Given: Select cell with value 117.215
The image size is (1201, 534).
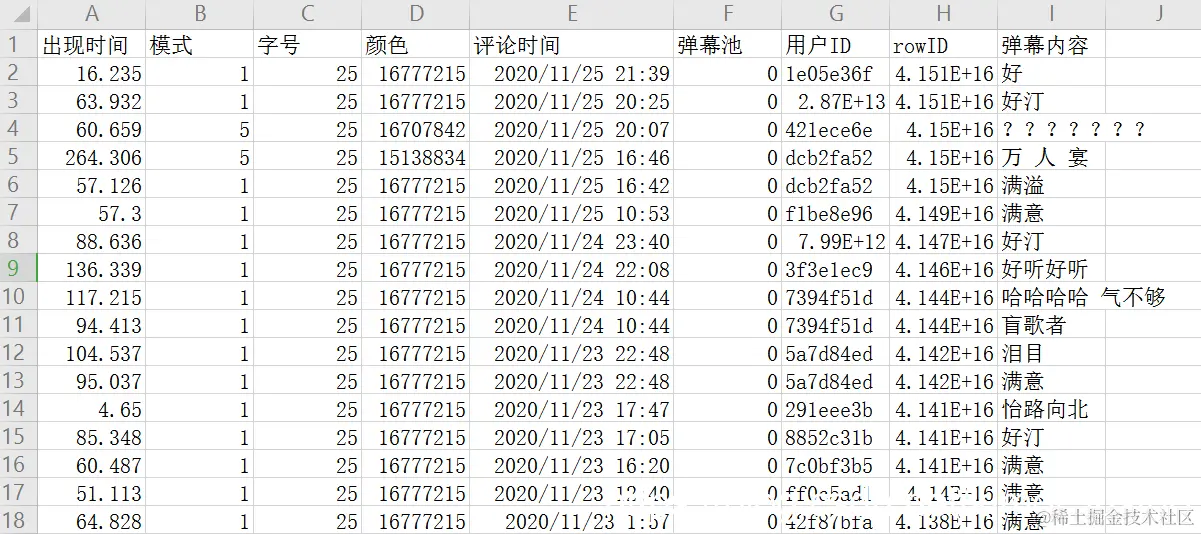Looking at the screenshot, I should (92, 297).
